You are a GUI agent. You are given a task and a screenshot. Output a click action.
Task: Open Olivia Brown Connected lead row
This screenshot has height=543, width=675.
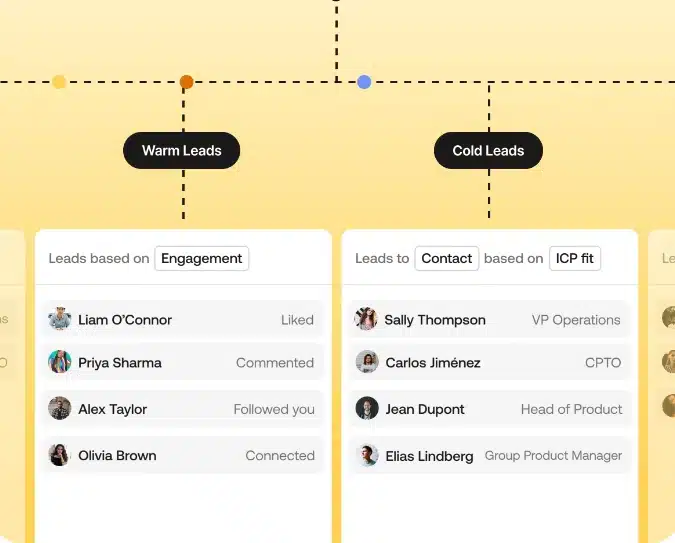(183, 455)
